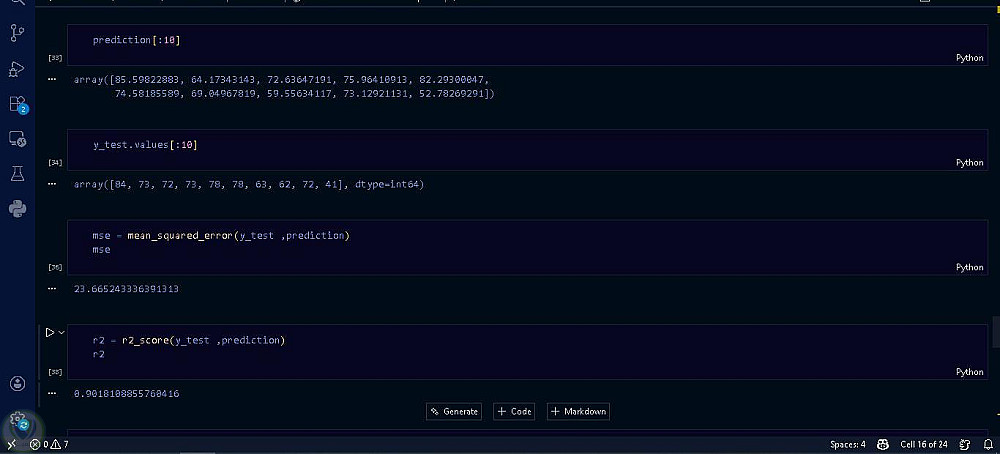
Task: Place cursor in the mean_squared_error code line
Action: [x=221, y=236]
